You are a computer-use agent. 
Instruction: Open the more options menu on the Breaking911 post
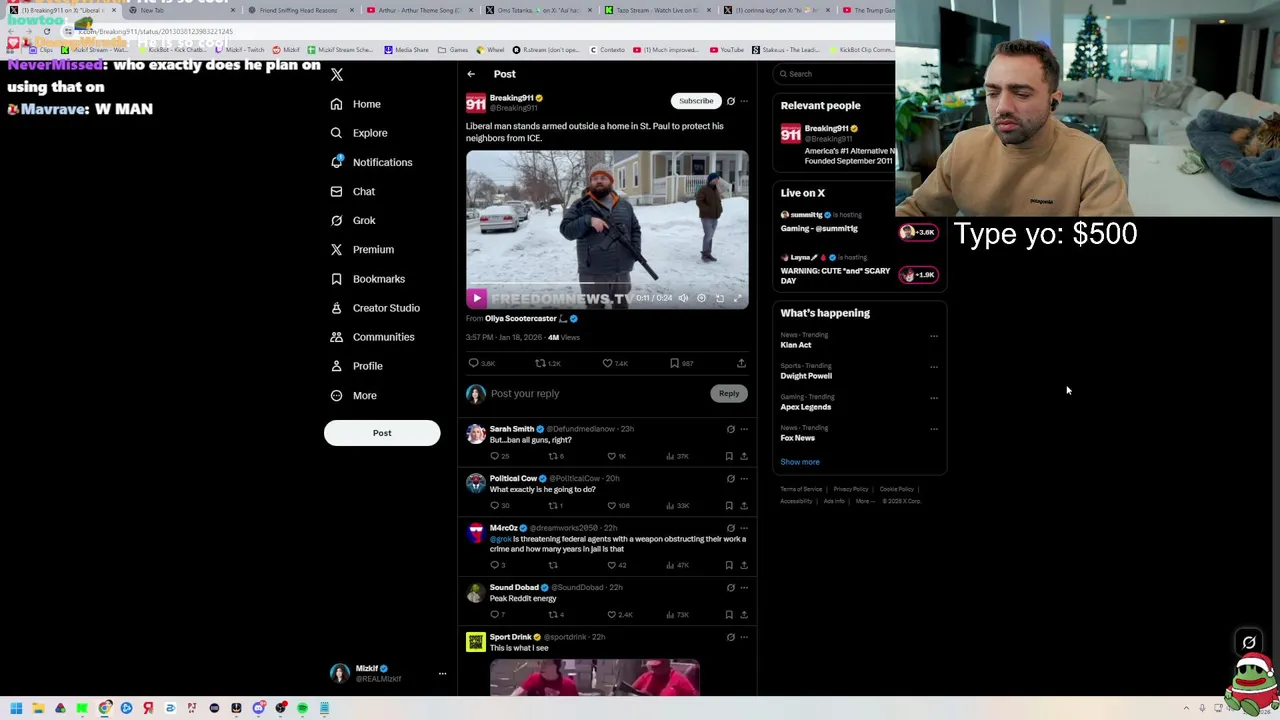(x=744, y=101)
